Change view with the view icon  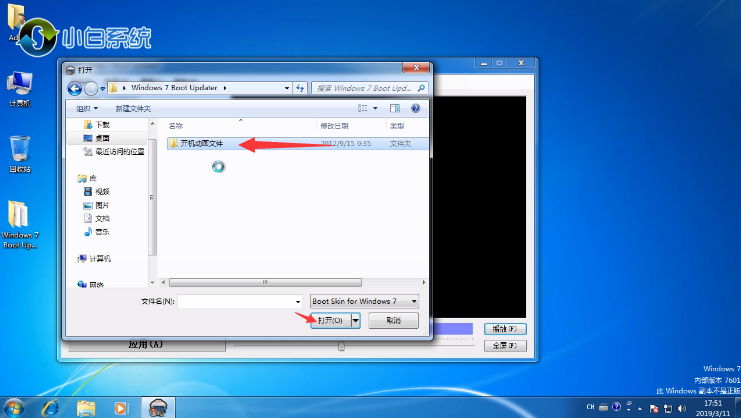pyautogui.click(x=362, y=108)
